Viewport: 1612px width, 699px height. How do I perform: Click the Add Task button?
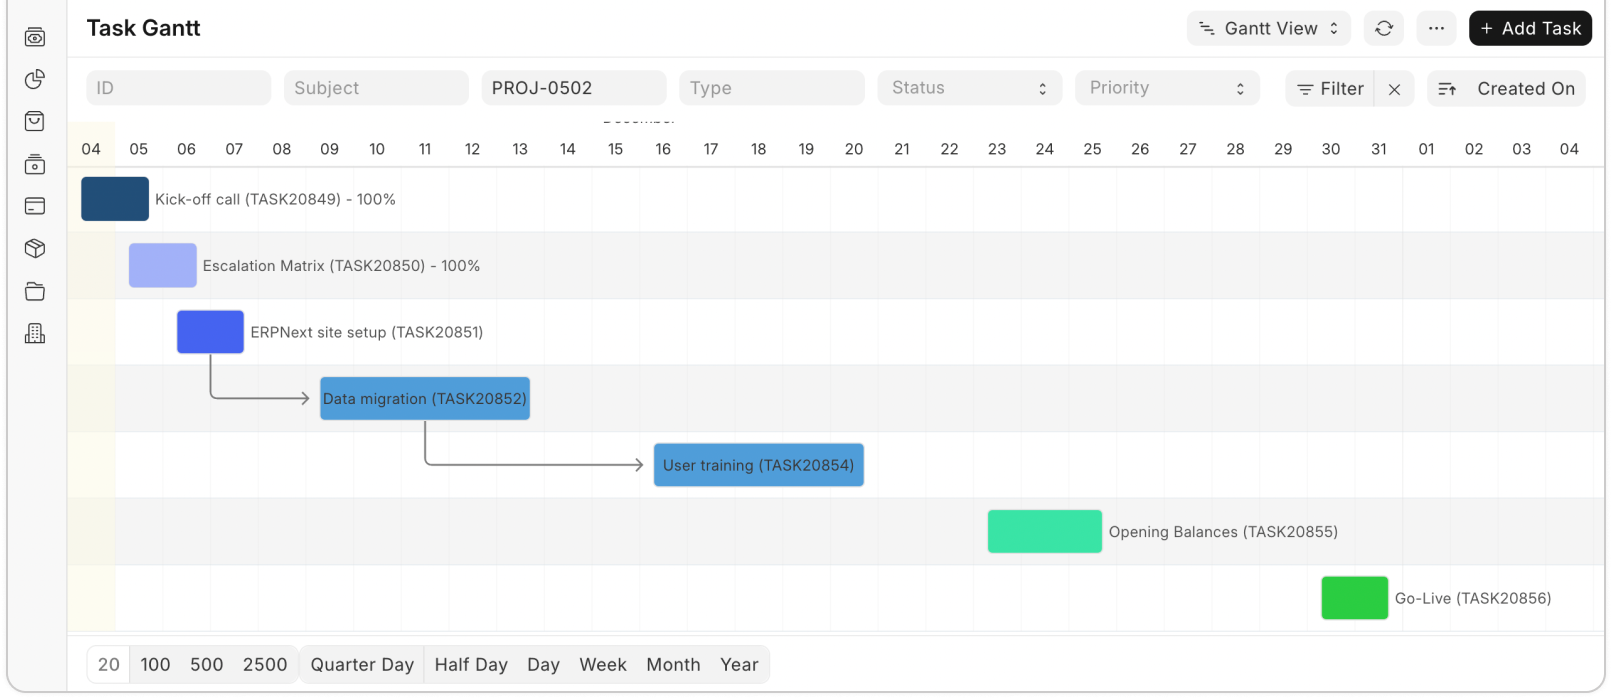(x=1530, y=28)
